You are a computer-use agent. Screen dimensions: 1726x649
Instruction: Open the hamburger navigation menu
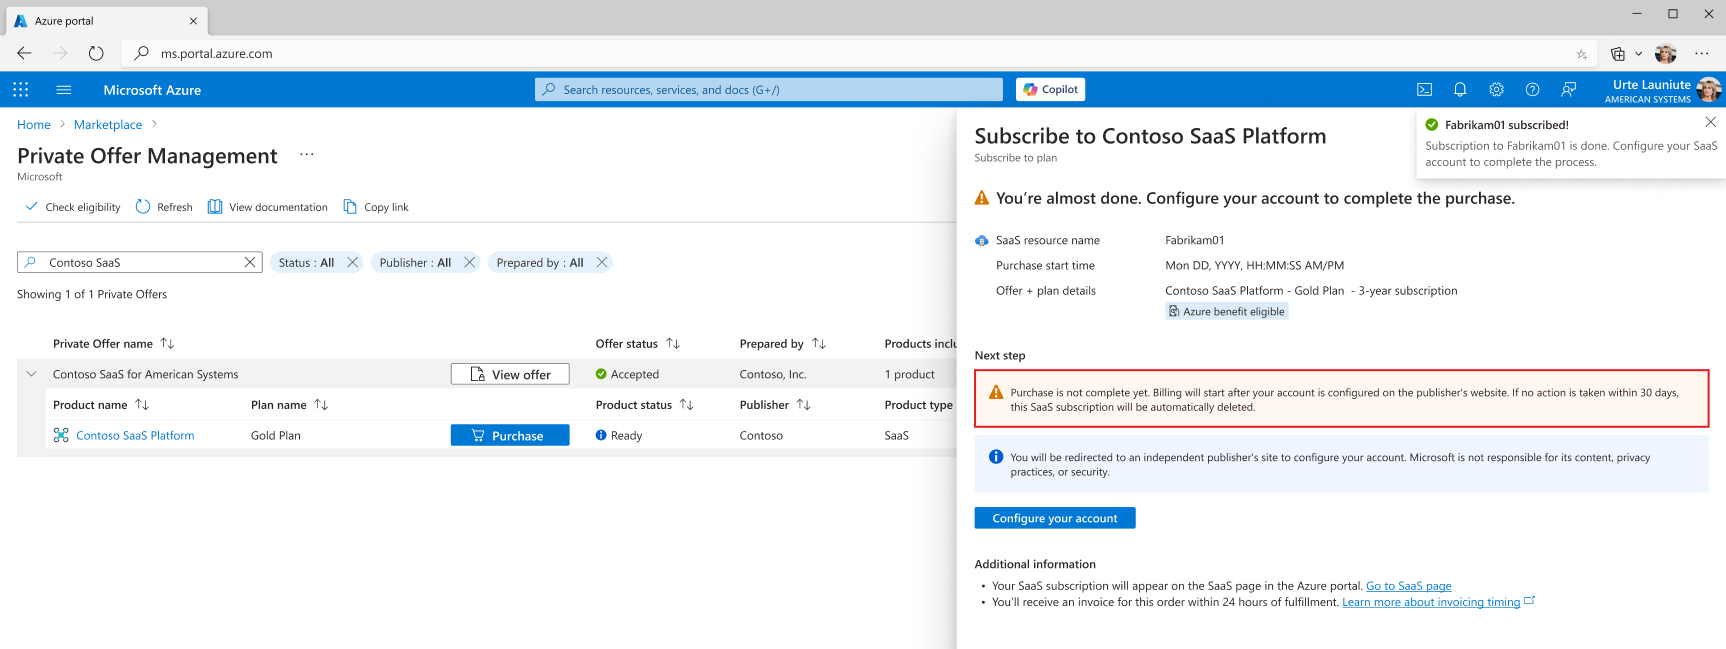pyautogui.click(x=64, y=90)
